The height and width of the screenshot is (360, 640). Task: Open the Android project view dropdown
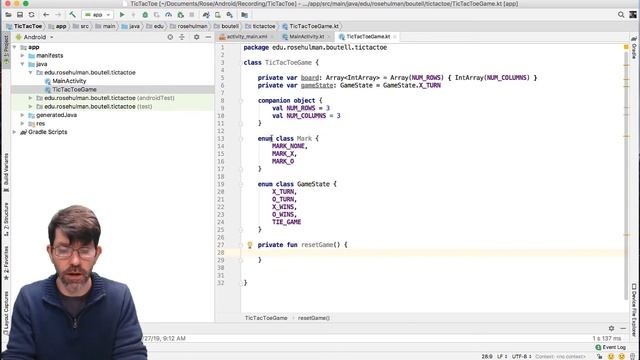[35, 37]
